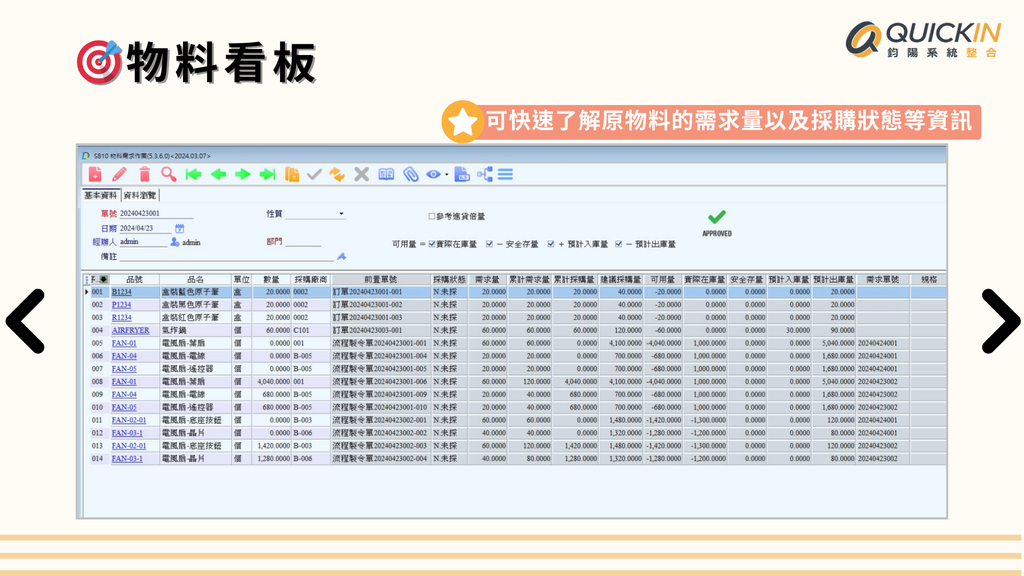This screenshot has width=1024, height=576.
Task: Select quantity cell 1,420.0000
Action: [x=272, y=446]
